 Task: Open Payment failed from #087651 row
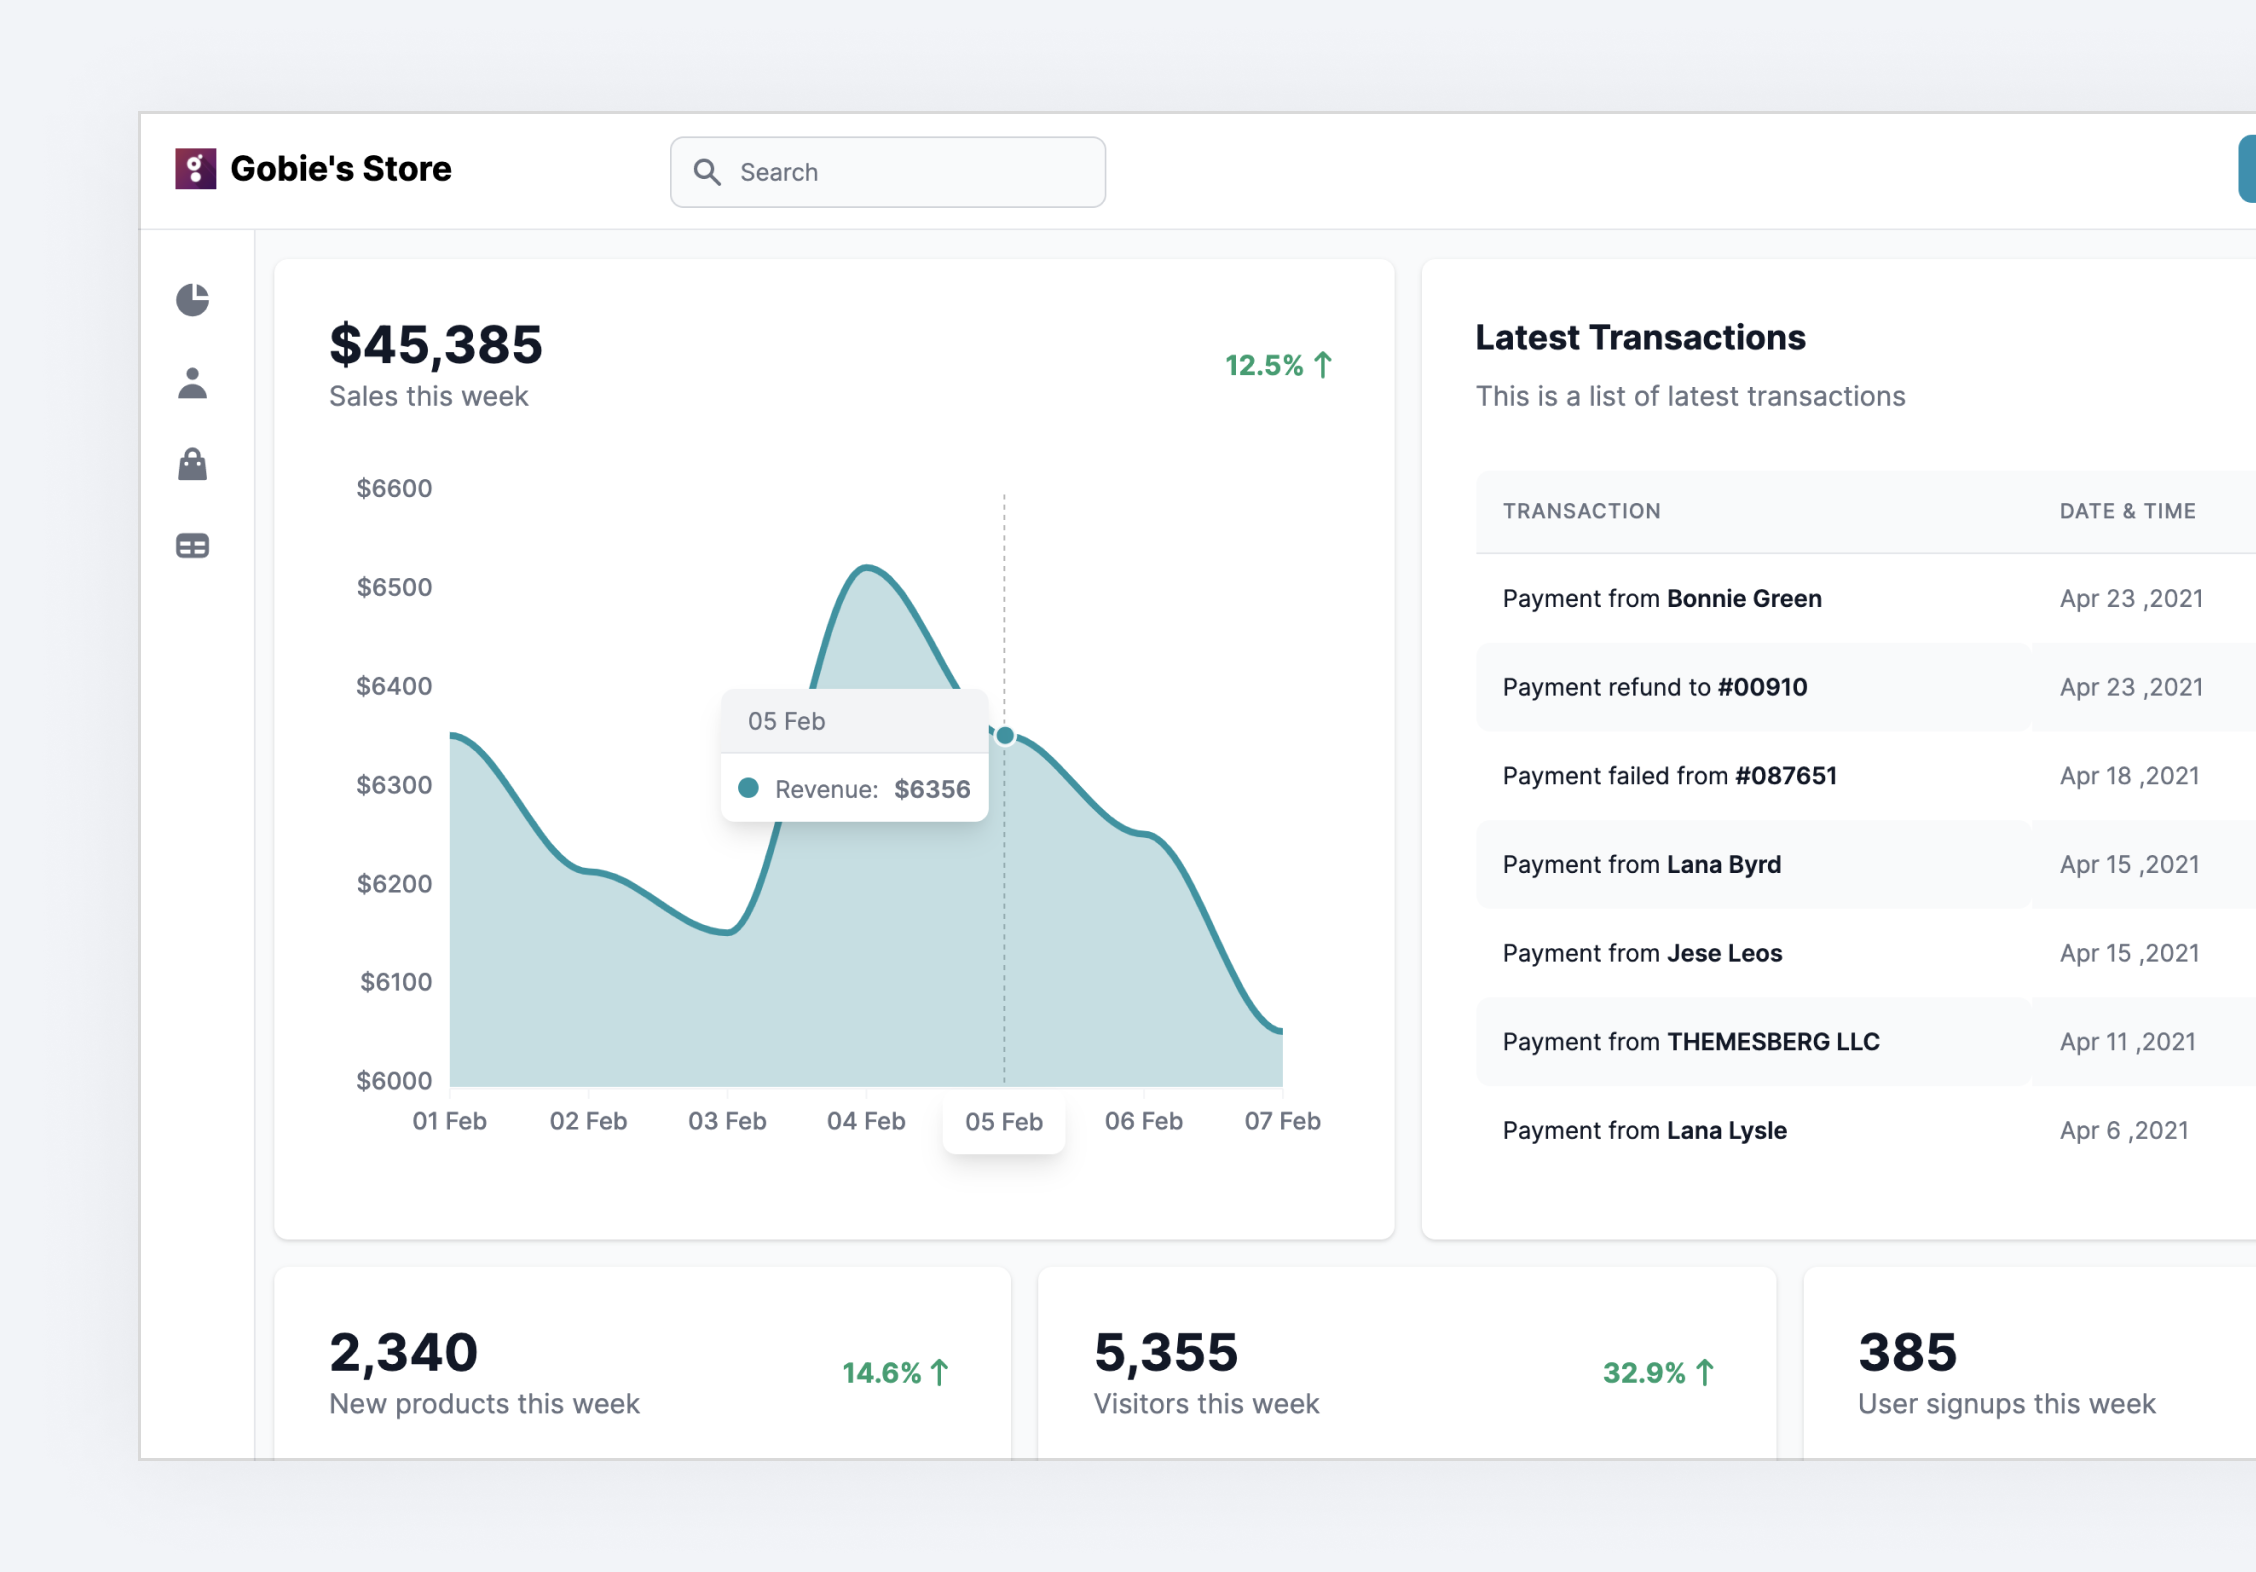(x=1669, y=776)
